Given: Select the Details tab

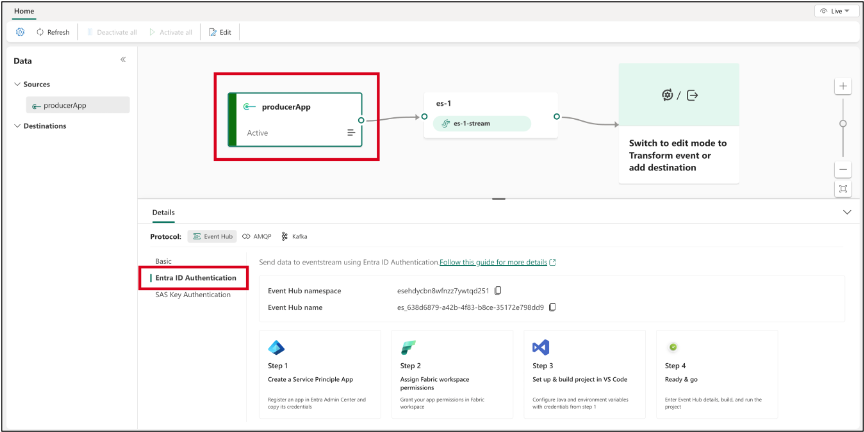Looking at the screenshot, I should click(x=164, y=212).
